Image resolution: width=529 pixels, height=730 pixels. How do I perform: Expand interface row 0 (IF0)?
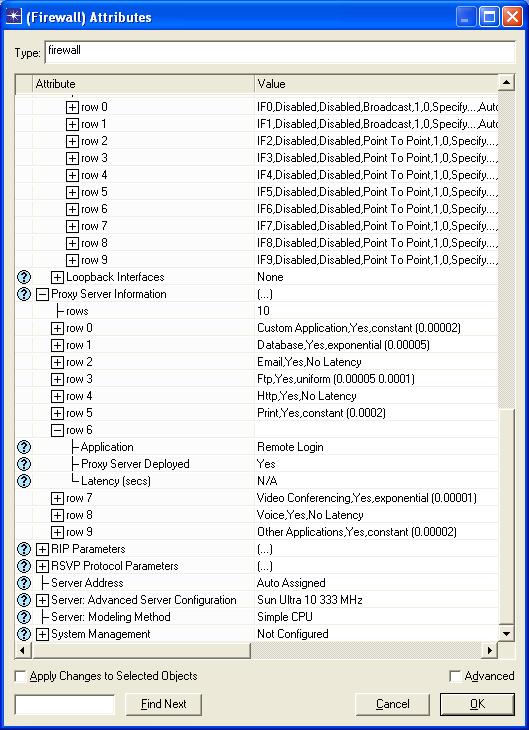click(72, 108)
